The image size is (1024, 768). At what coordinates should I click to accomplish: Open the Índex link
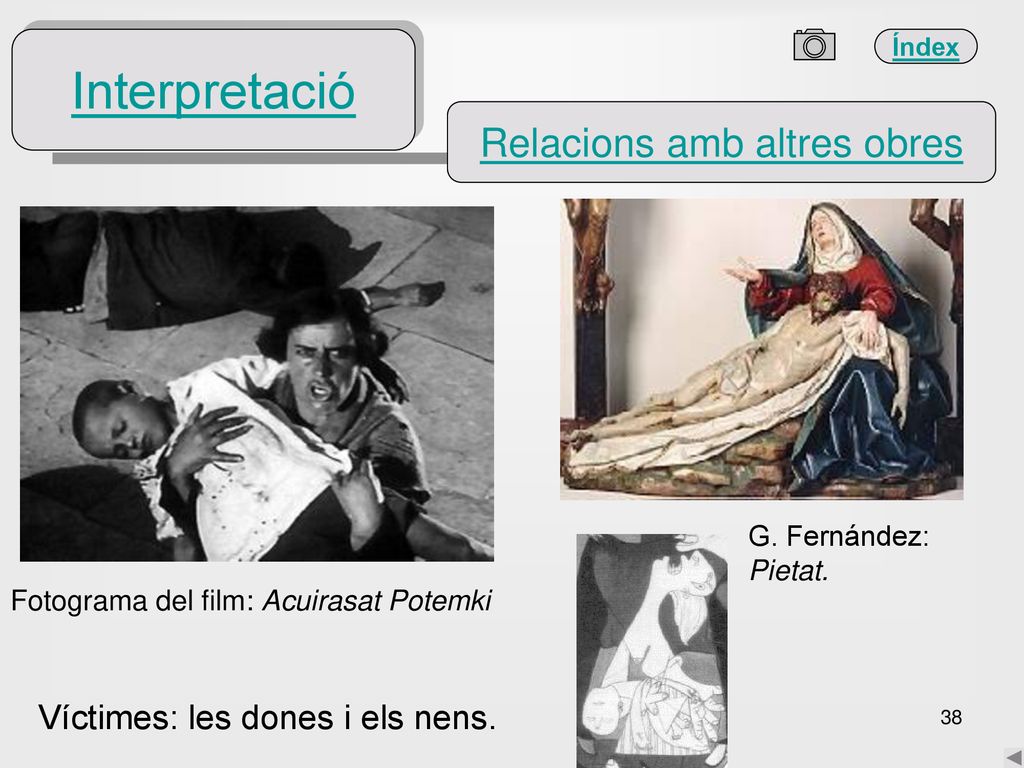point(925,47)
